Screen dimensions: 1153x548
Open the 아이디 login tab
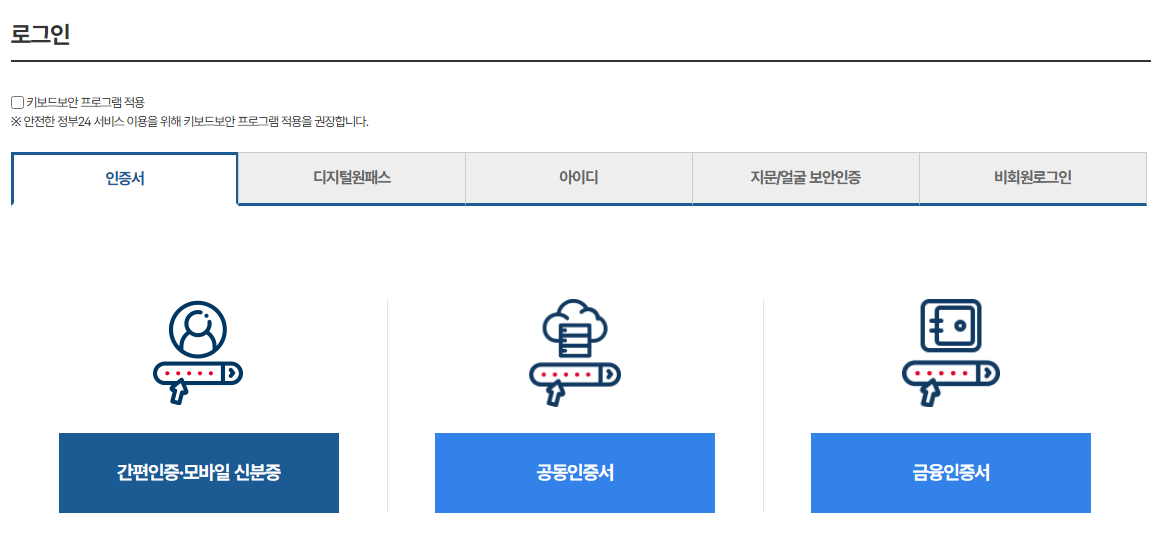[x=579, y=178]
